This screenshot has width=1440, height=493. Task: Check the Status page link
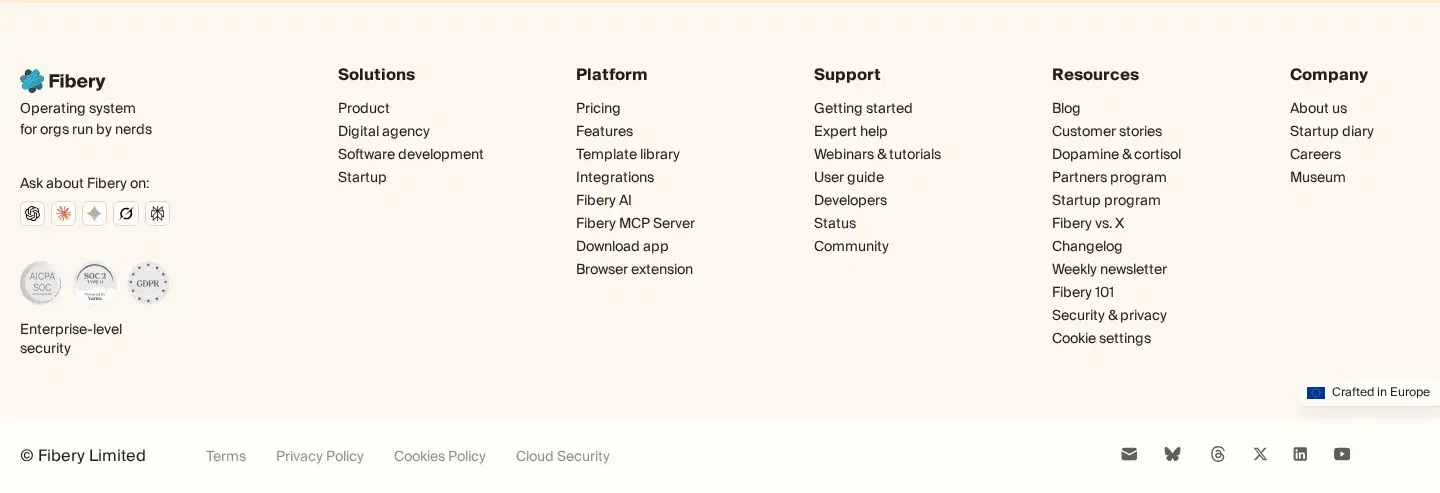(x=835, y=223)
